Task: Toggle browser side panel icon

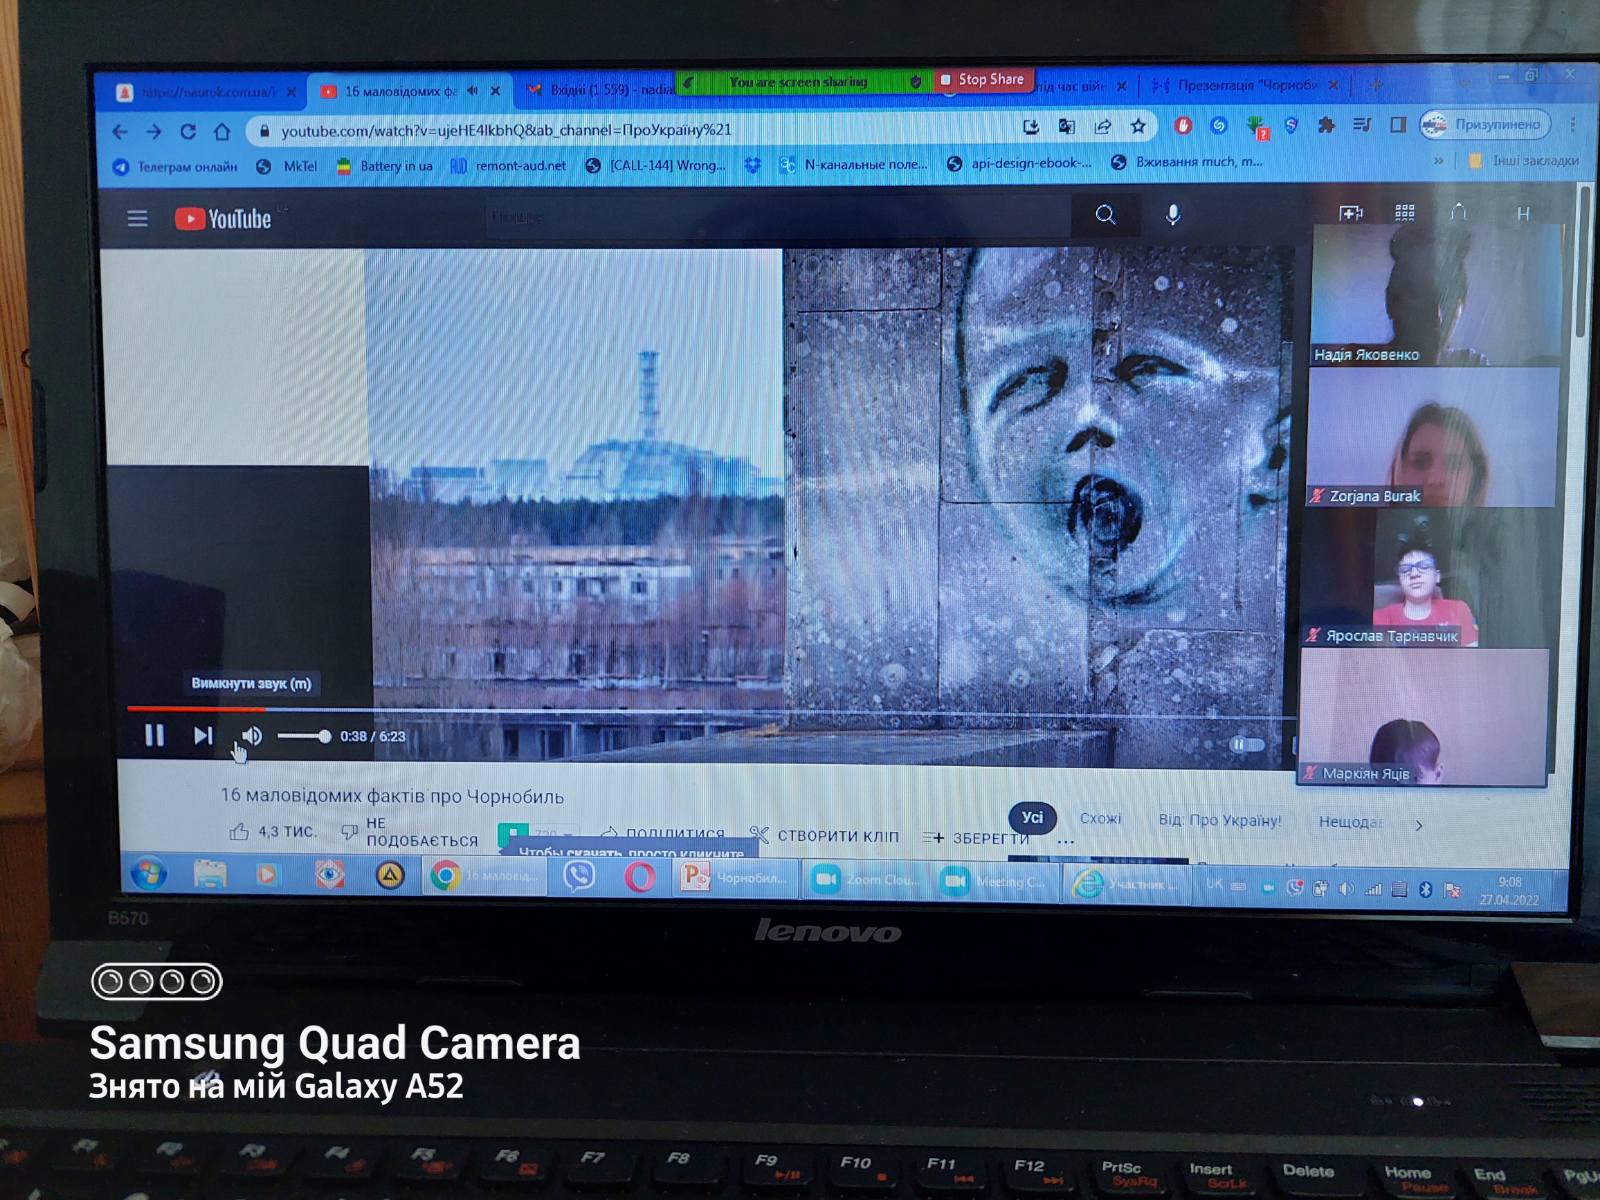Action: tap(1397, 125)
